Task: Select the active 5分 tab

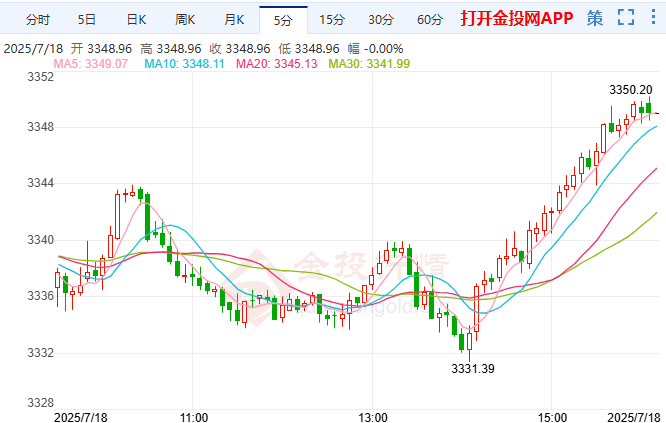Action: (x=283, y=20)
